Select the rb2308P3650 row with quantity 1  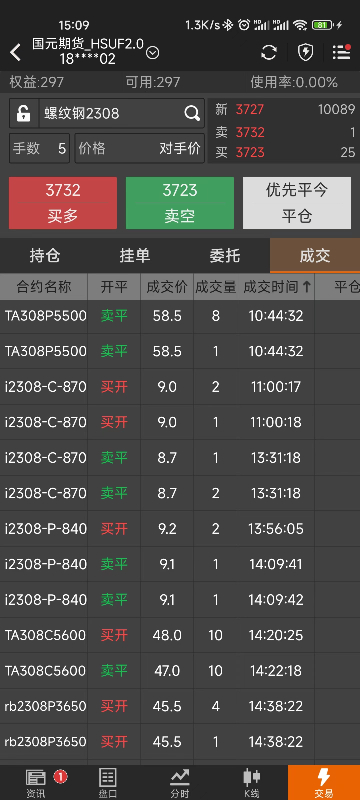pos(180,741)
